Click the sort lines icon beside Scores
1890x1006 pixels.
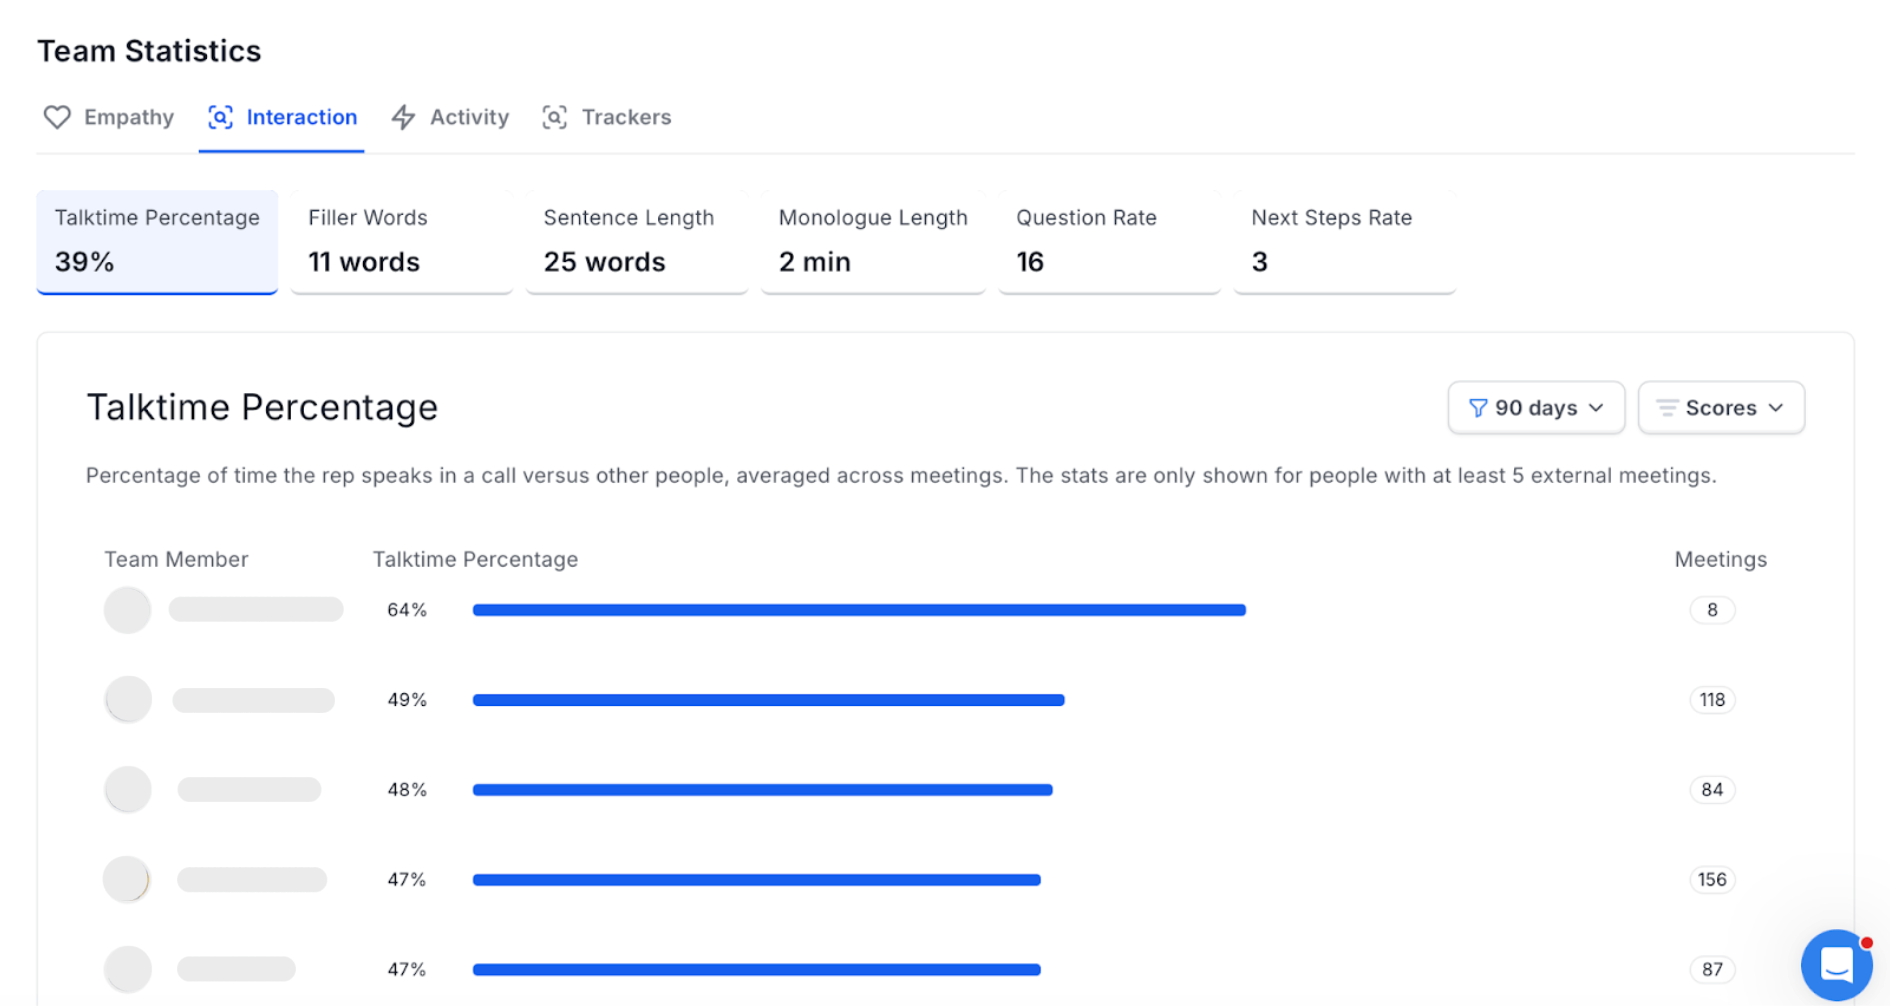pos(1666,408)
